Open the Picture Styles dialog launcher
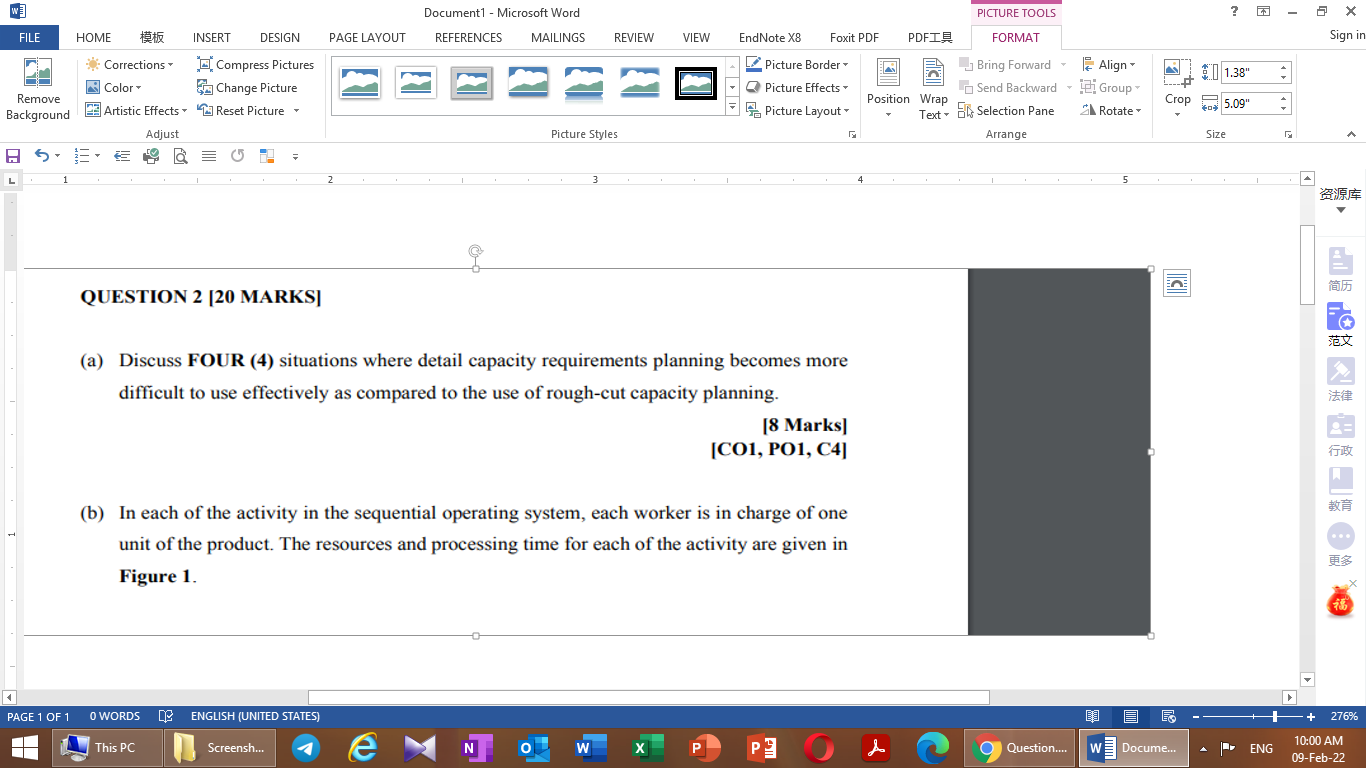Viewport: 1366px width, 768px height. (x=852, y=133)
